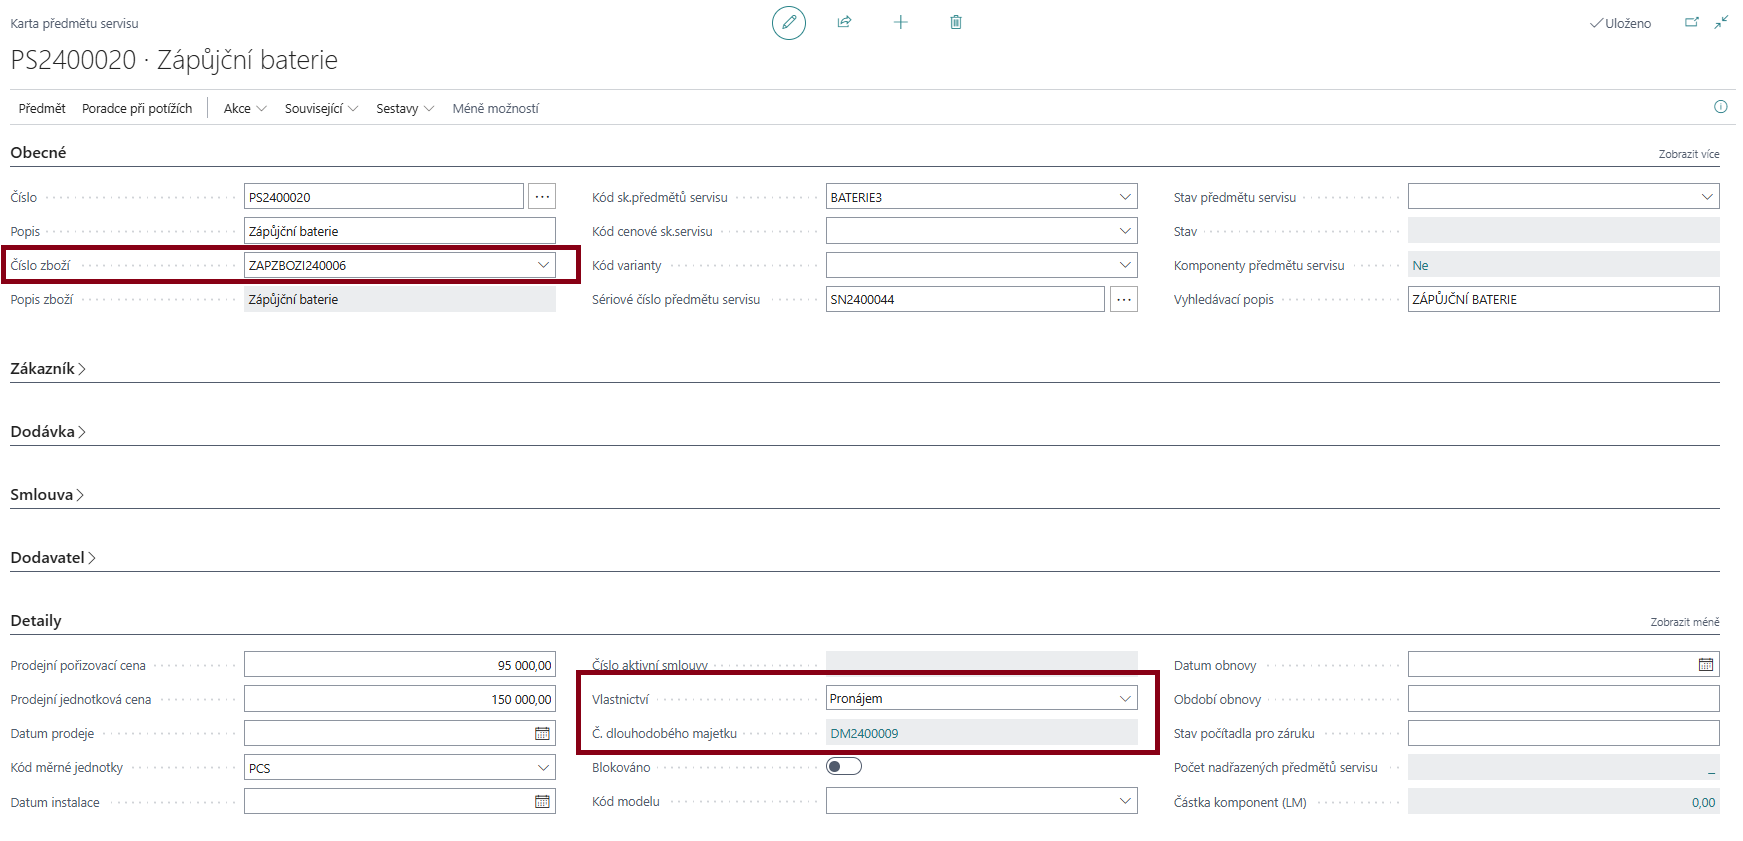Expand the Dodávka section
1743x841 pixels.
pyautogui.click(x=48, y=432)
